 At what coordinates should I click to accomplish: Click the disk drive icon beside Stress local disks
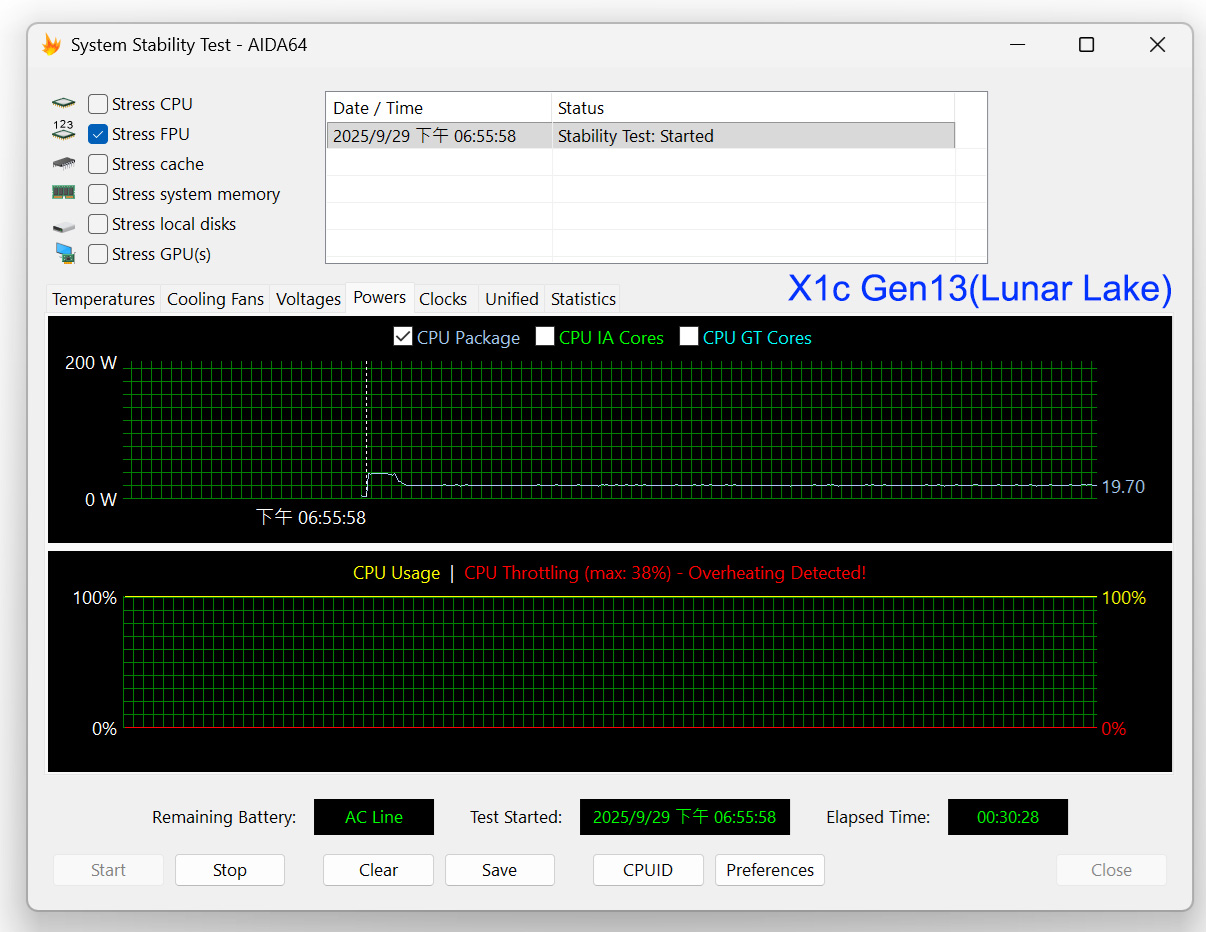[64, 226]
